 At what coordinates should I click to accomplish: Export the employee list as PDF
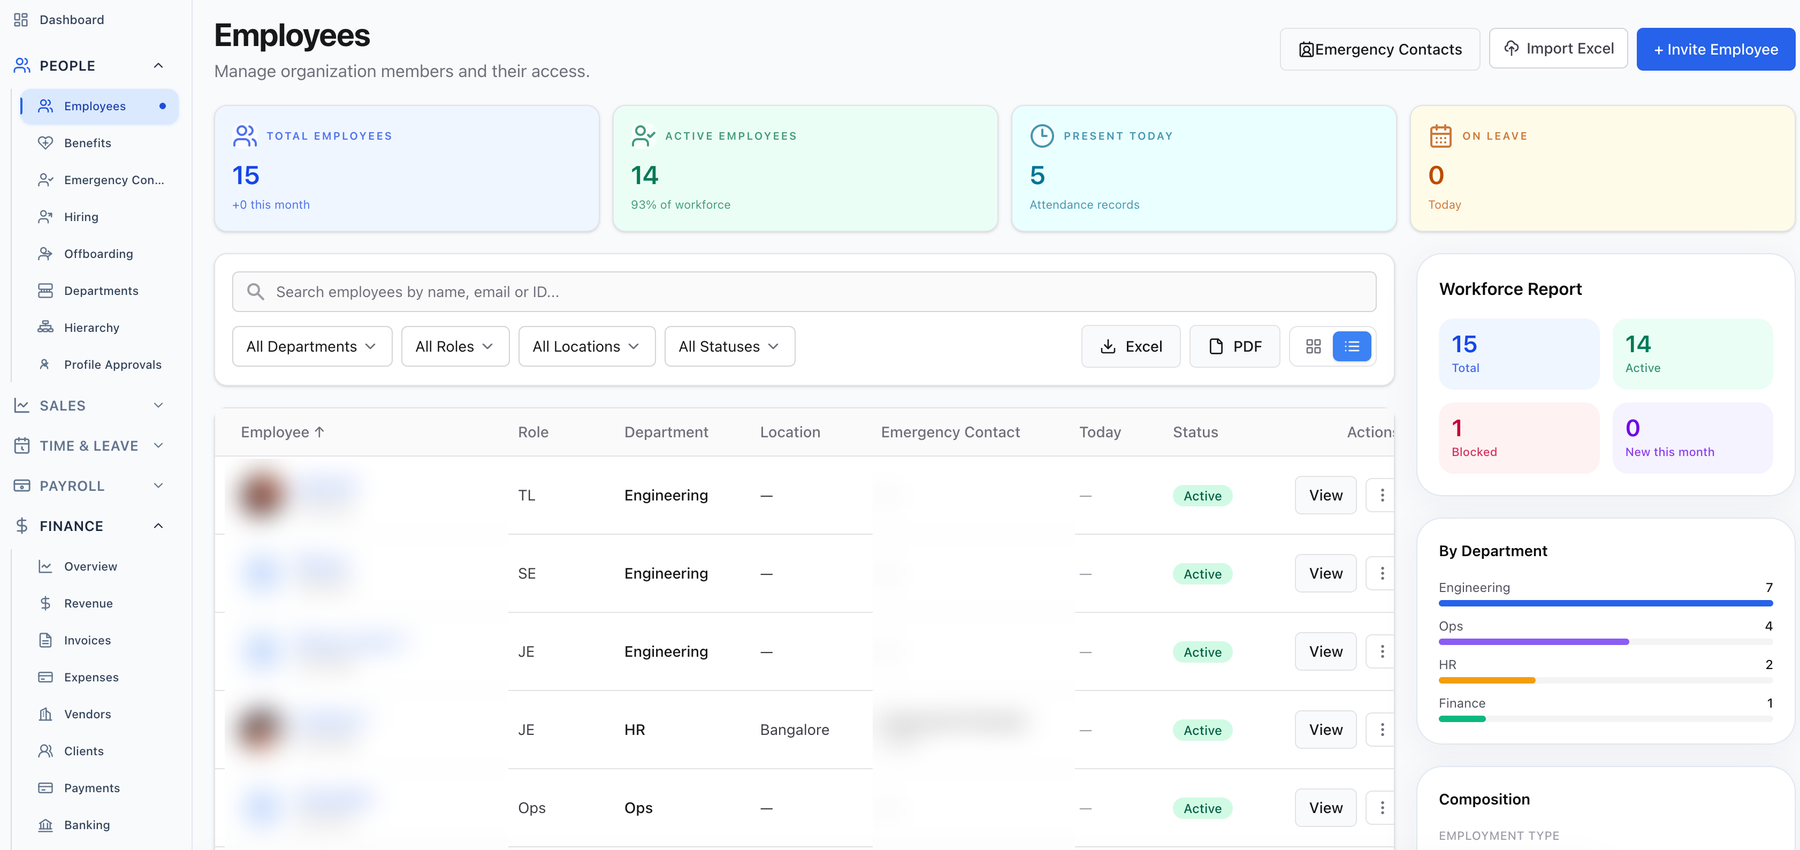click(1235, 347)
